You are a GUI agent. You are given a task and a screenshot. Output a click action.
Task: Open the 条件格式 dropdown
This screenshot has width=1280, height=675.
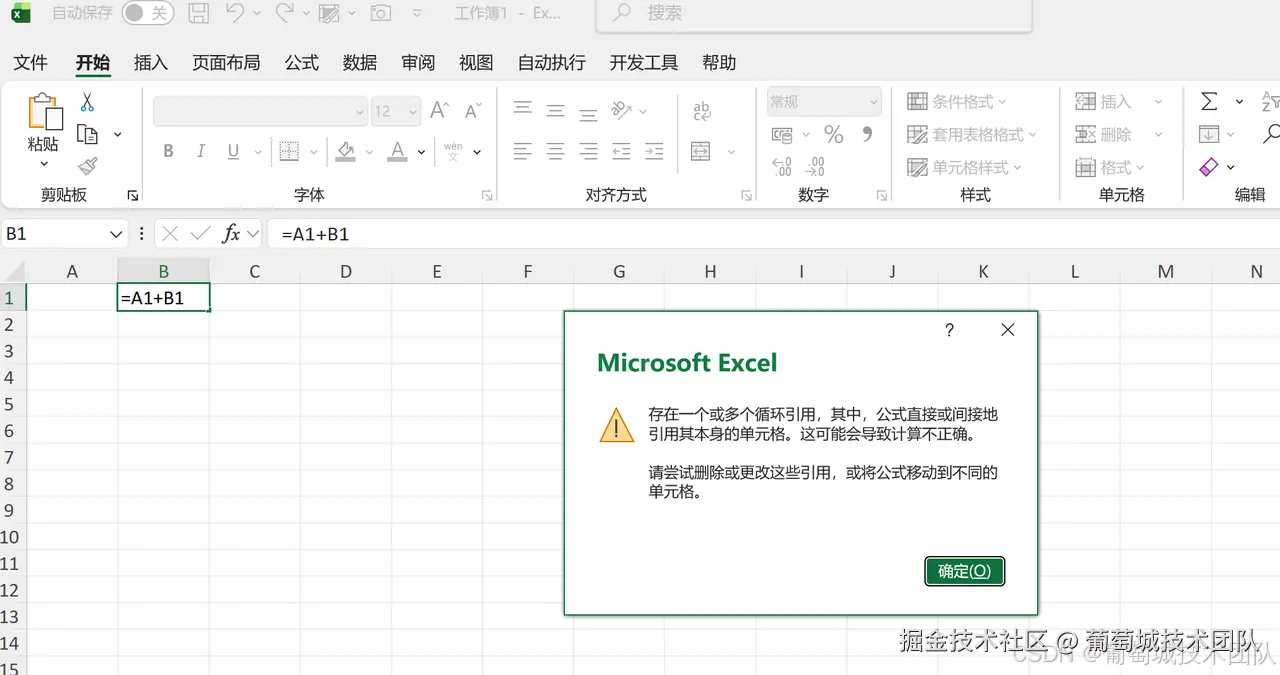(957, 102)
